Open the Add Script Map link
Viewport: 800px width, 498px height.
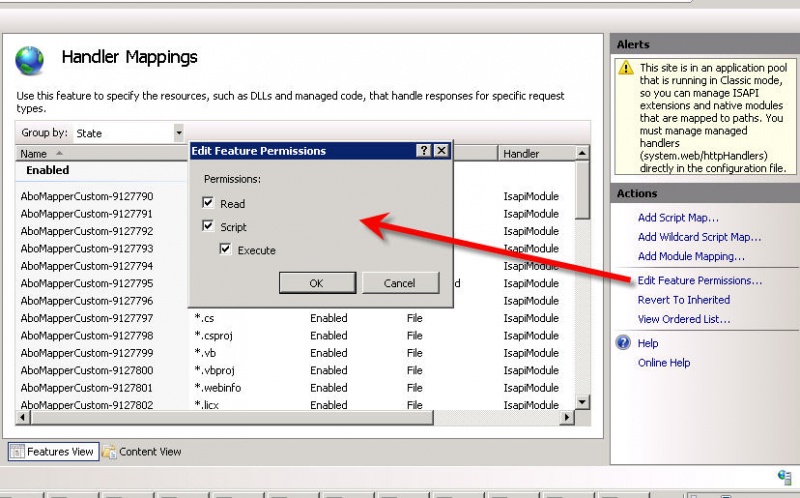click(678, 218)
